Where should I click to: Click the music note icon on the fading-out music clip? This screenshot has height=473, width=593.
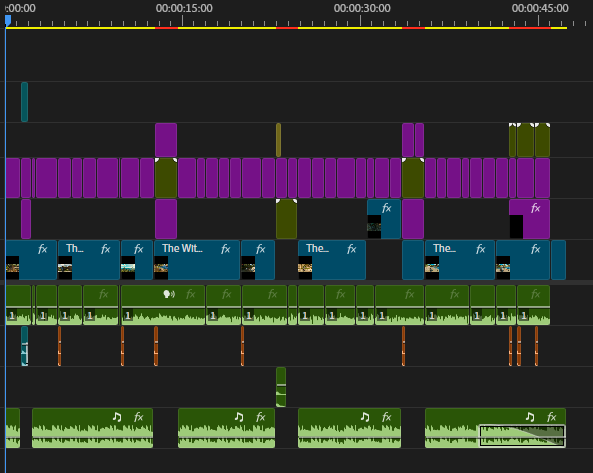(530, 417)
